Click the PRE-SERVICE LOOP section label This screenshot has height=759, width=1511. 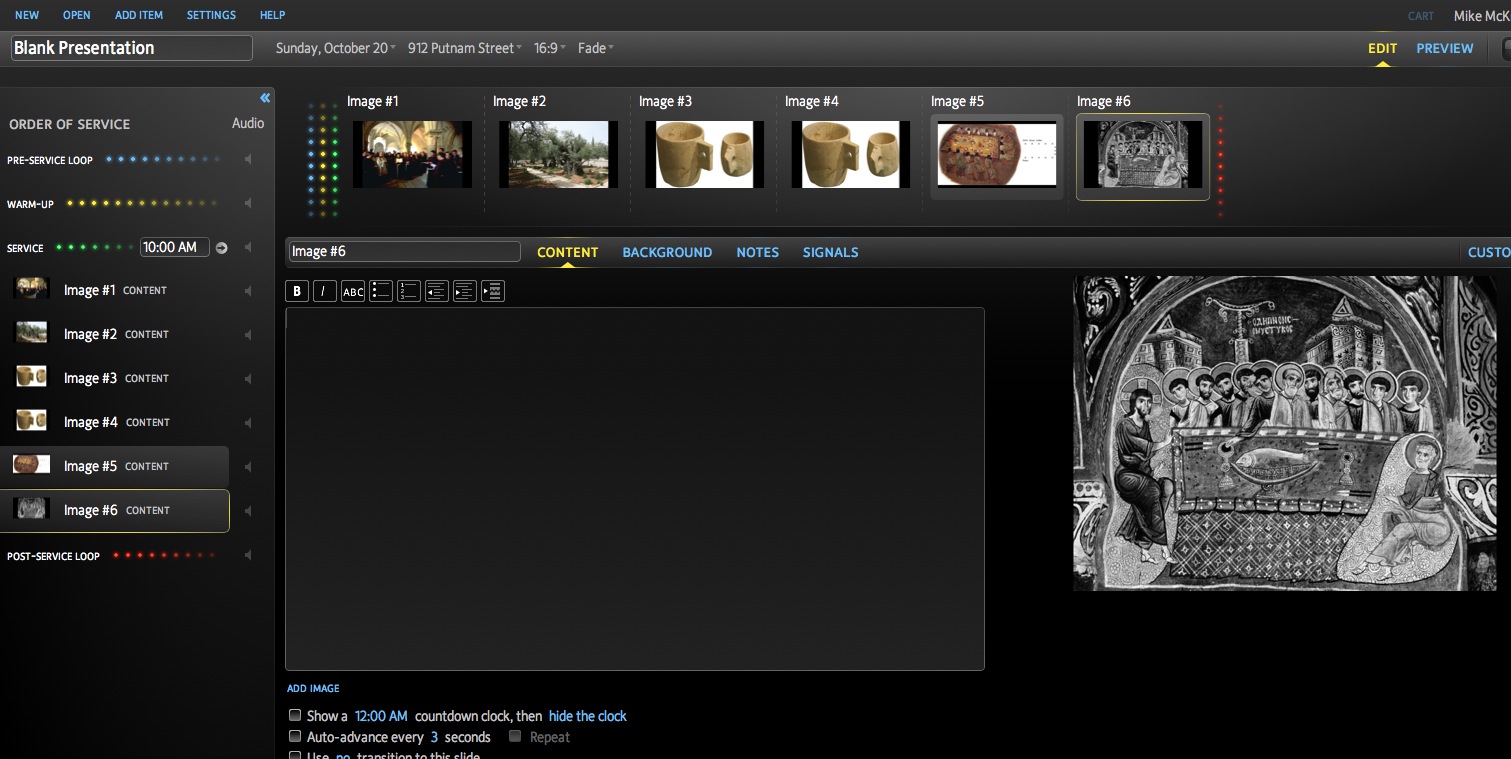[x=50, y=160]
